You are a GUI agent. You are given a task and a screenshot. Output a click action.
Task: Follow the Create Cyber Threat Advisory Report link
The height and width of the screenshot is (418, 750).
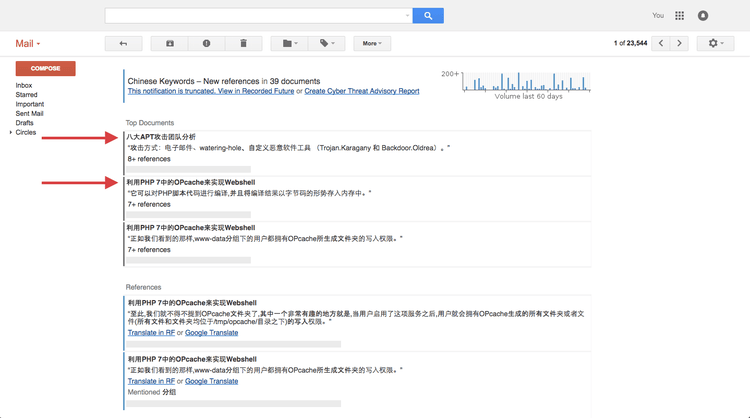pyautogui.click(x=362, y=91)
